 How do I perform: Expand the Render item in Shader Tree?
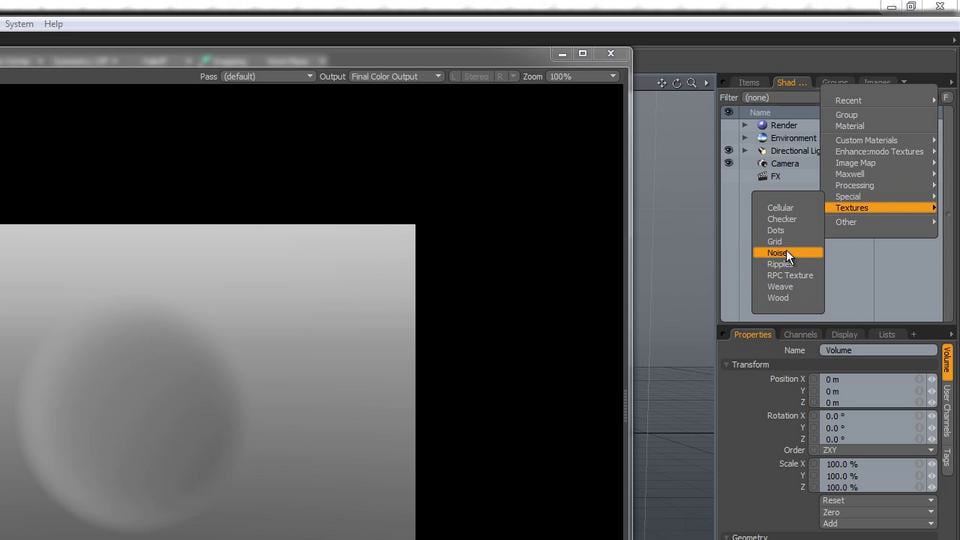745,125
